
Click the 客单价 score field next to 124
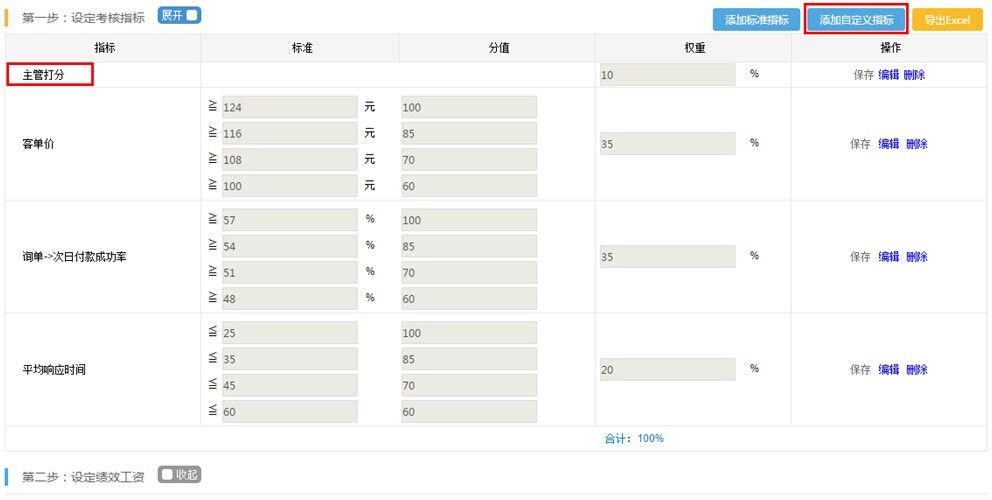(469, 107)
